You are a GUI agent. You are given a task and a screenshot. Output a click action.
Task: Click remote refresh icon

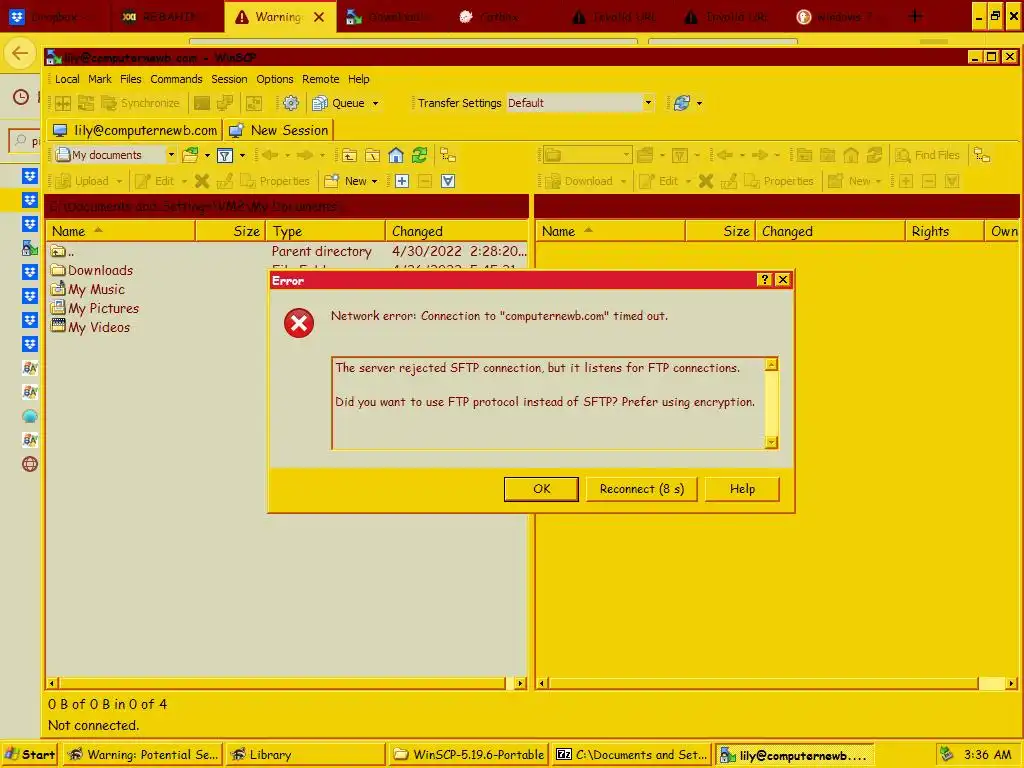[x=874, y=155]
